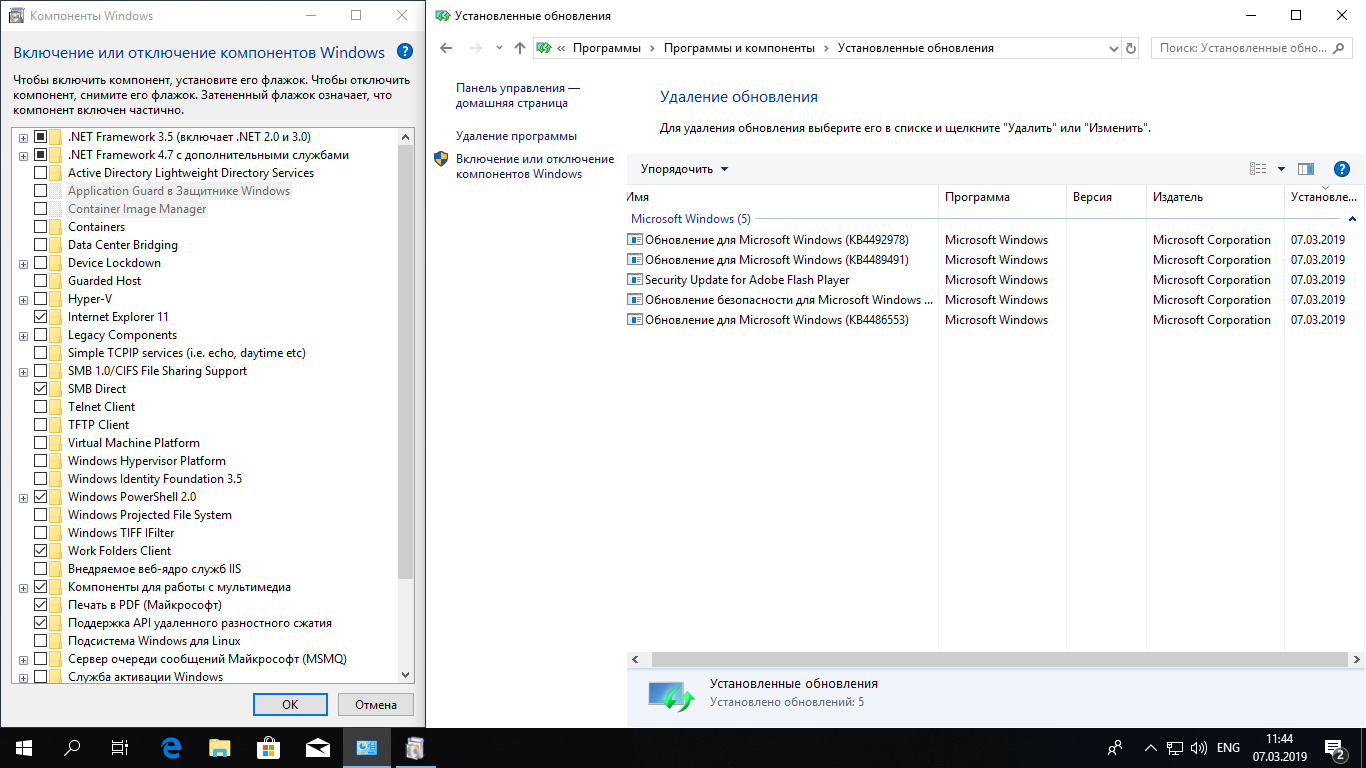The width and height of the screenshot is (1366, 768).
Task: Expand the Hyper-V tree node
Action: [23, 299]
